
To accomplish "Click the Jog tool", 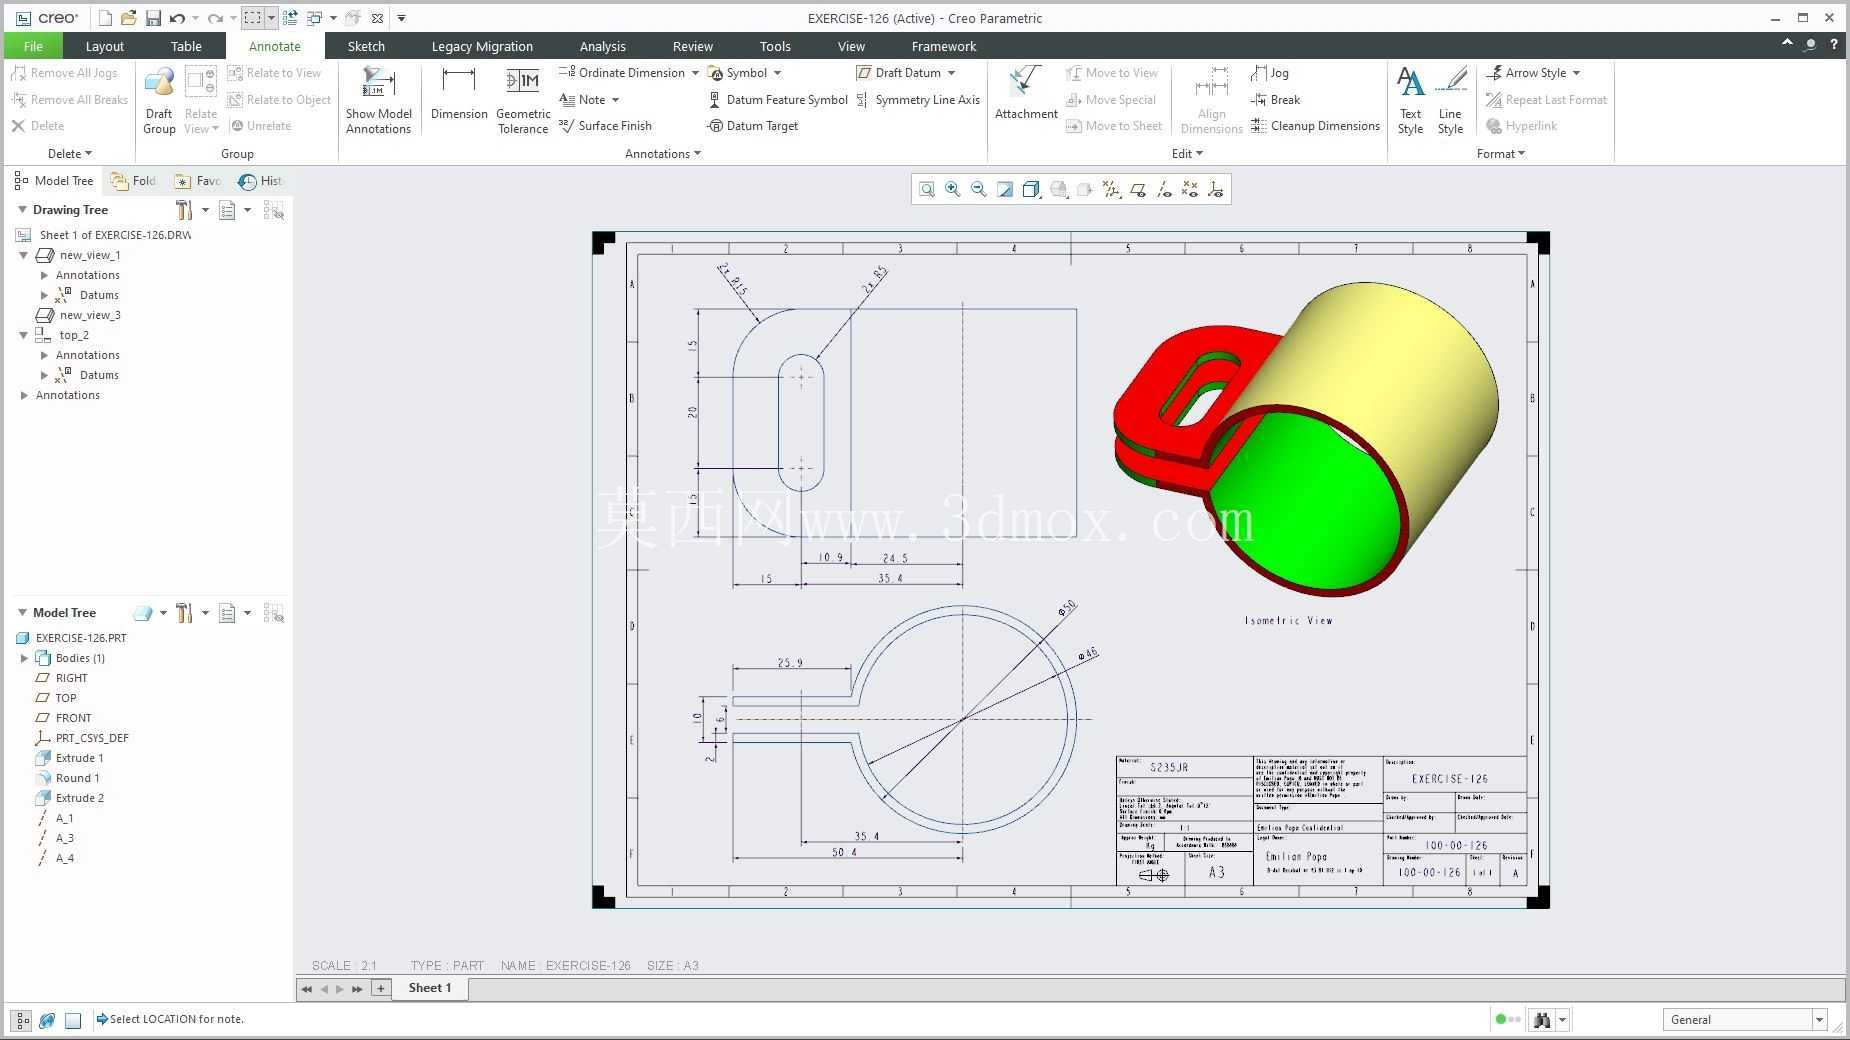I will point(1270,73).
